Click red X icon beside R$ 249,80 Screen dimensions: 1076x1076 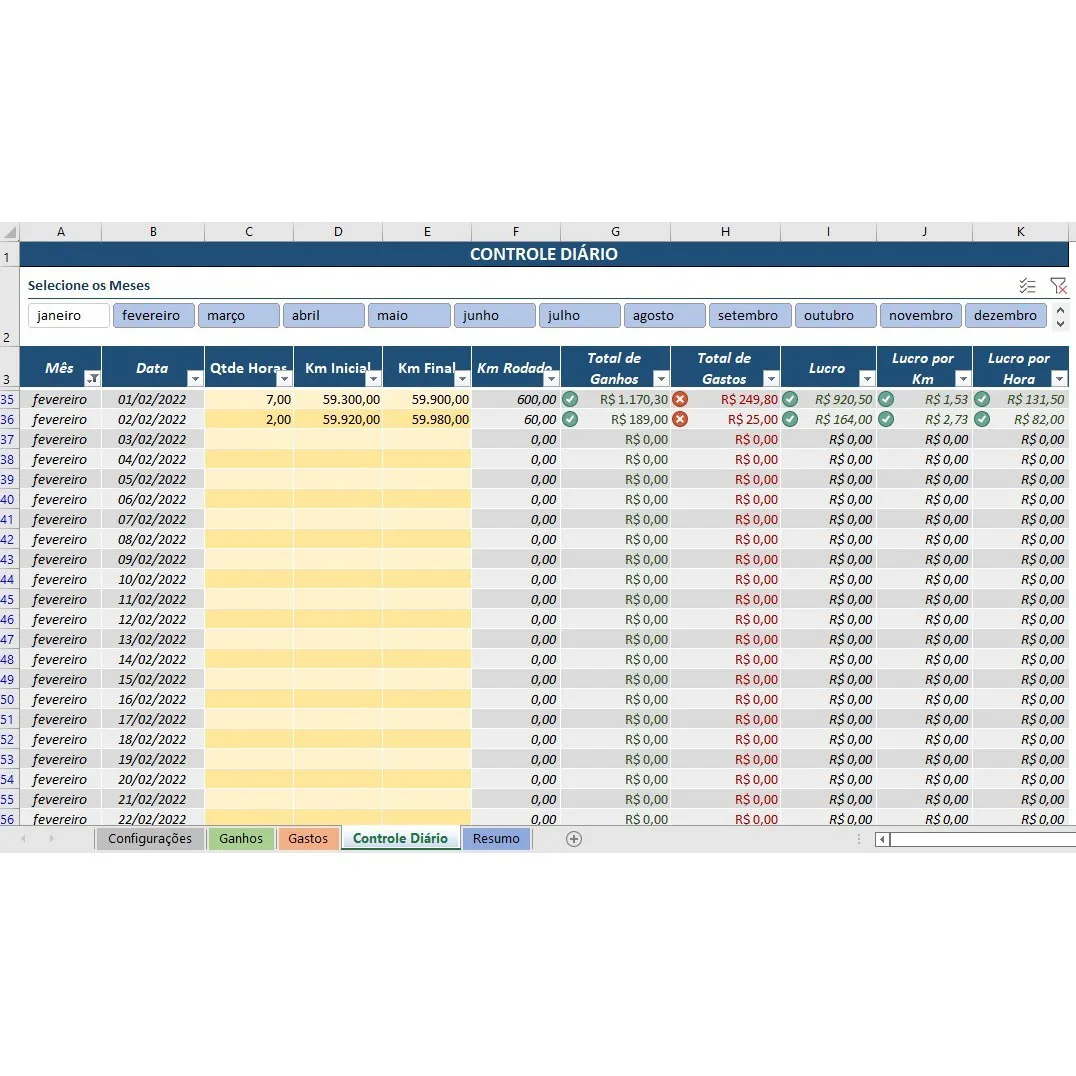pyautogui.click(x=680, y=399)
